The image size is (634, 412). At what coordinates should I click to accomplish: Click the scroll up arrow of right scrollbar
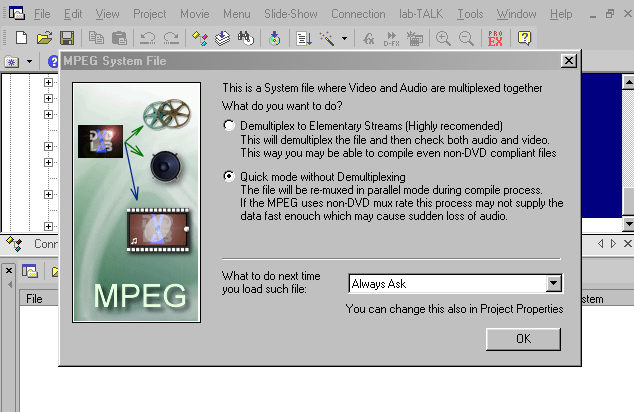[x=628, y=82]
